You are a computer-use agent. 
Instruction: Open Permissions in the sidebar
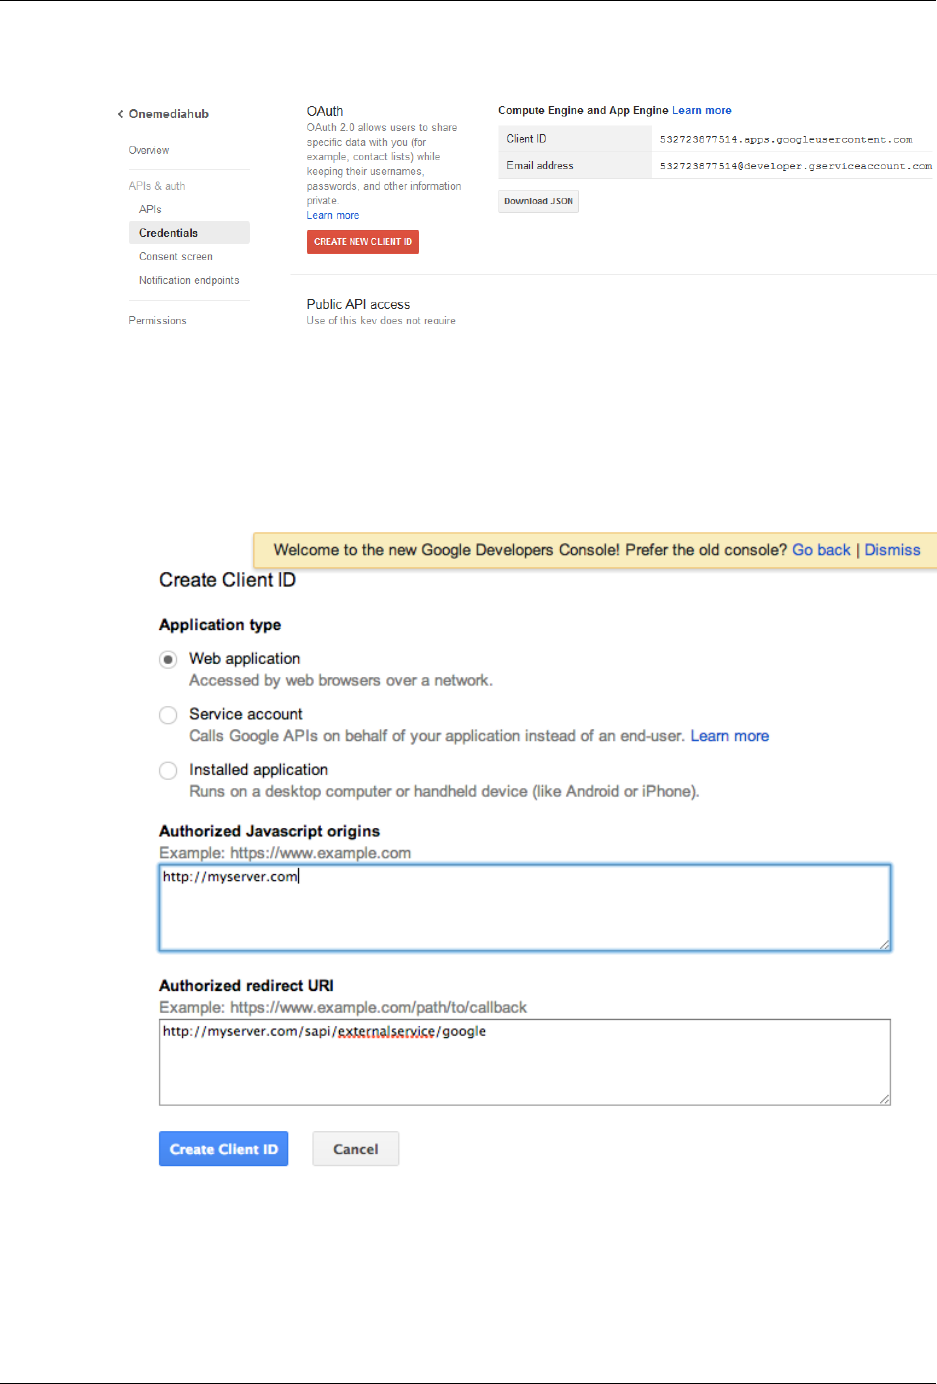tap(157, 321)
